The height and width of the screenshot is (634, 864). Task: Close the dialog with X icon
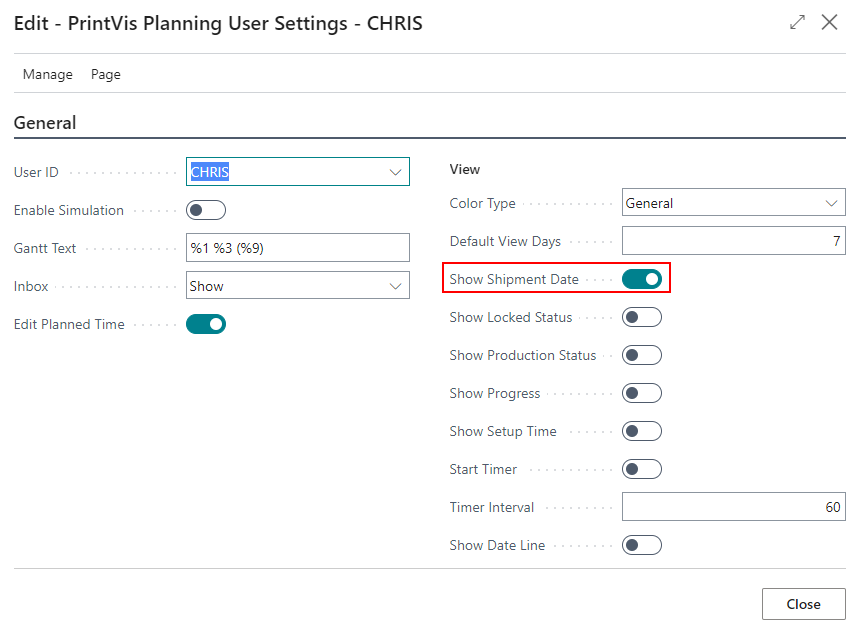[x=829, y=23]
